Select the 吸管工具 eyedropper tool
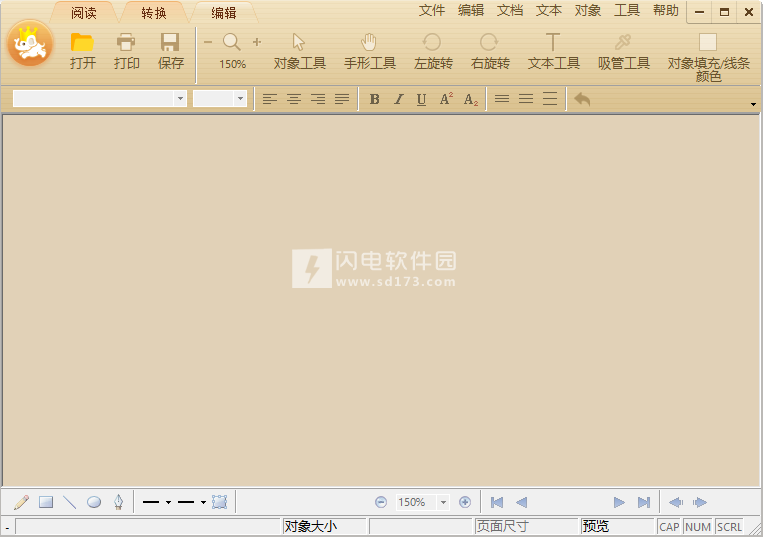This screenshot has height=537, width=763. 623,51
